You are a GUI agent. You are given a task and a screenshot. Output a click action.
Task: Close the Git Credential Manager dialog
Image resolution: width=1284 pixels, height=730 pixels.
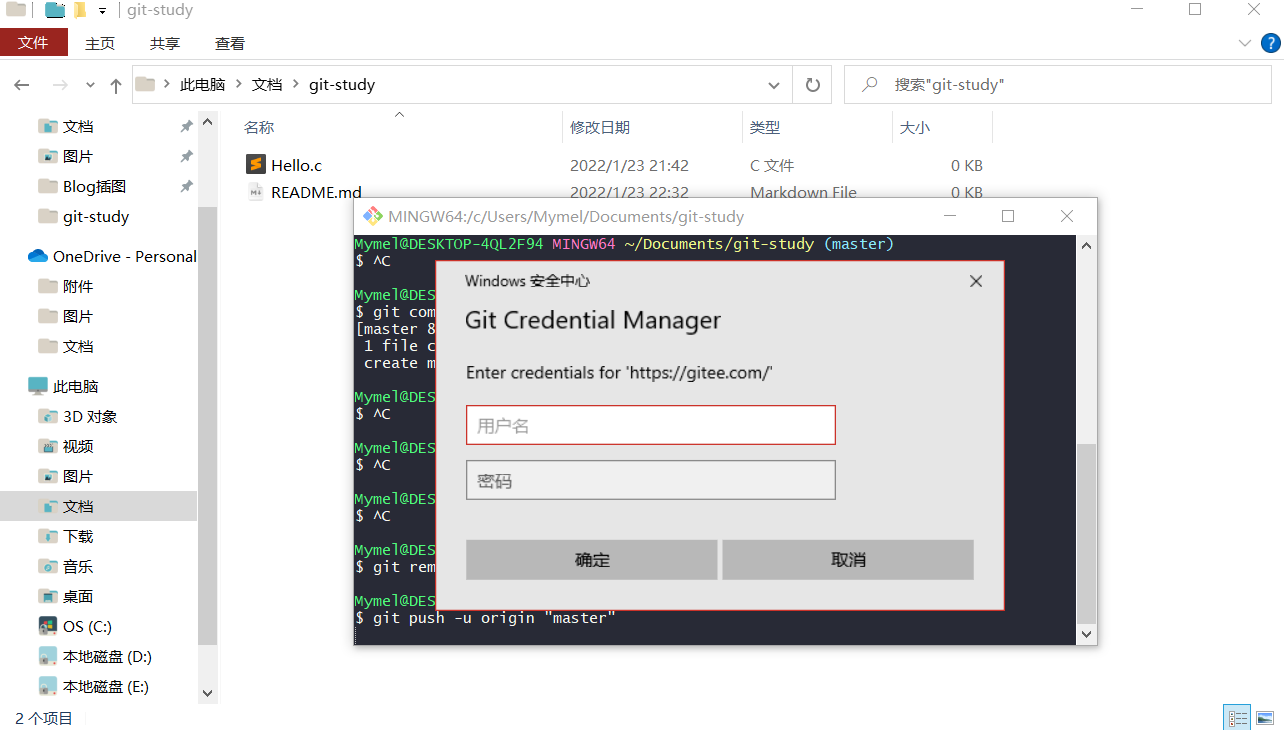976,281
